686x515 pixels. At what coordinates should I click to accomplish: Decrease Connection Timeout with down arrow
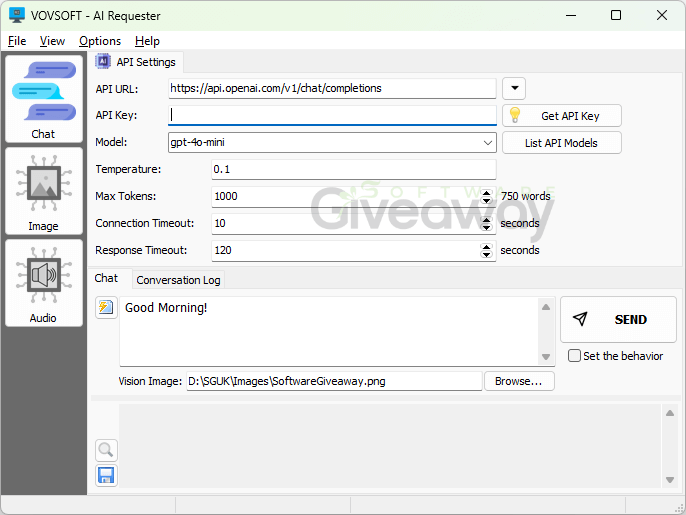(486, 228)
